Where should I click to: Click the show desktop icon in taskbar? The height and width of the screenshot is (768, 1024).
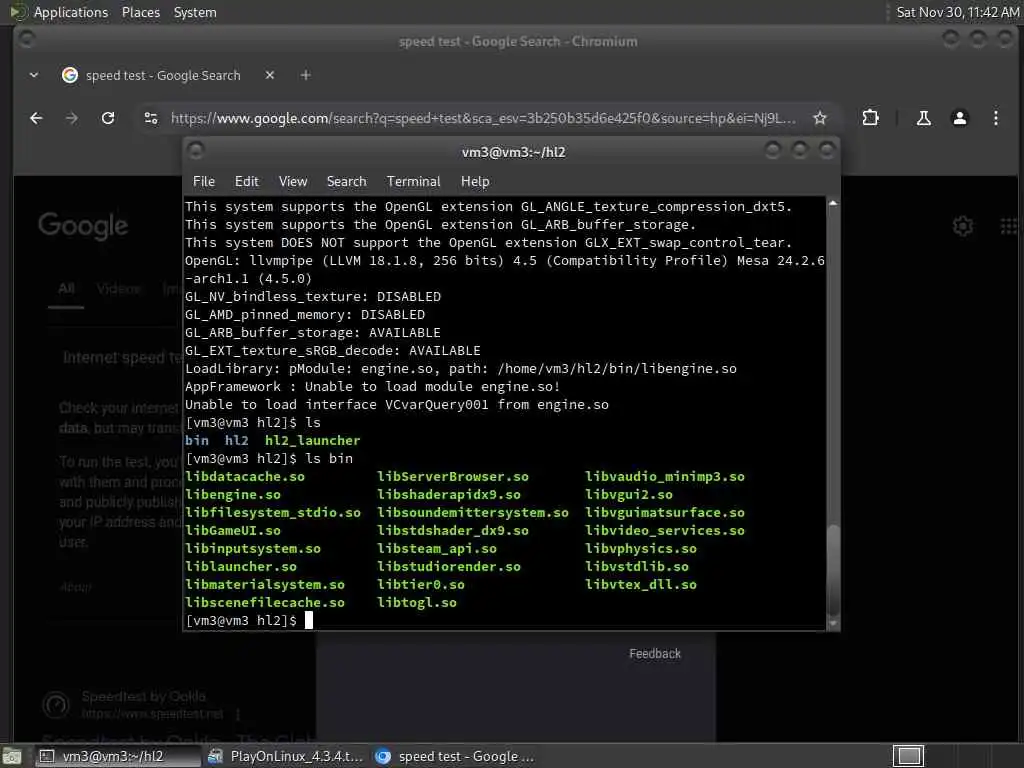[12, 757]
